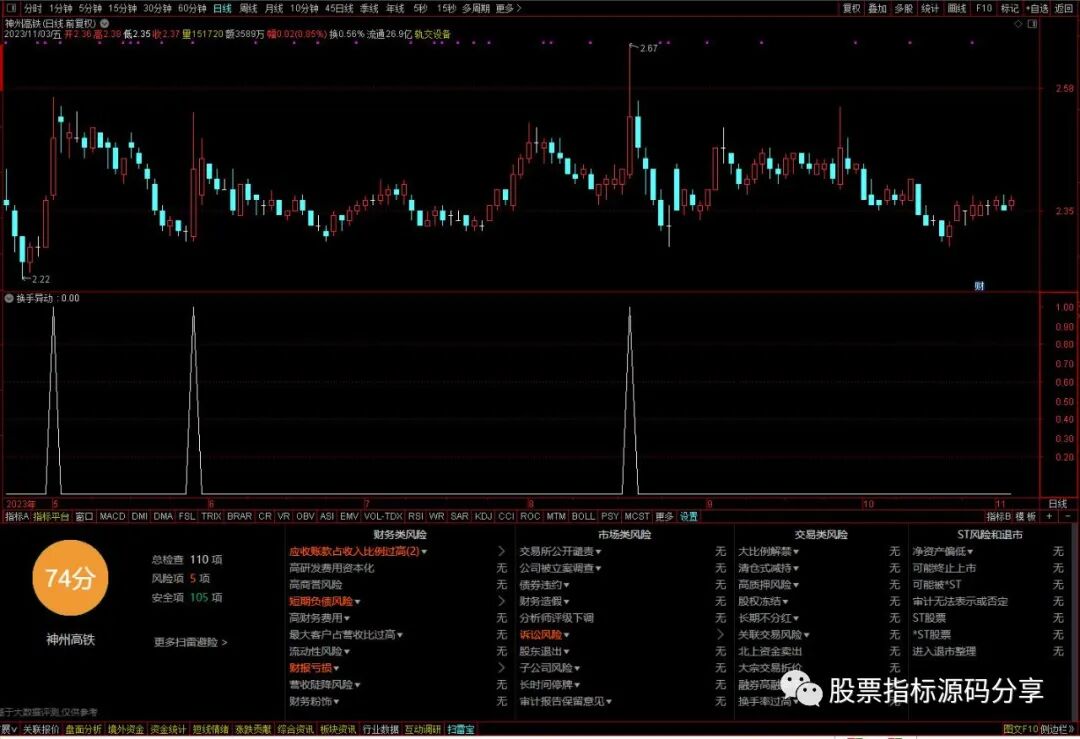Switch to the 分时 chart period

32,8
